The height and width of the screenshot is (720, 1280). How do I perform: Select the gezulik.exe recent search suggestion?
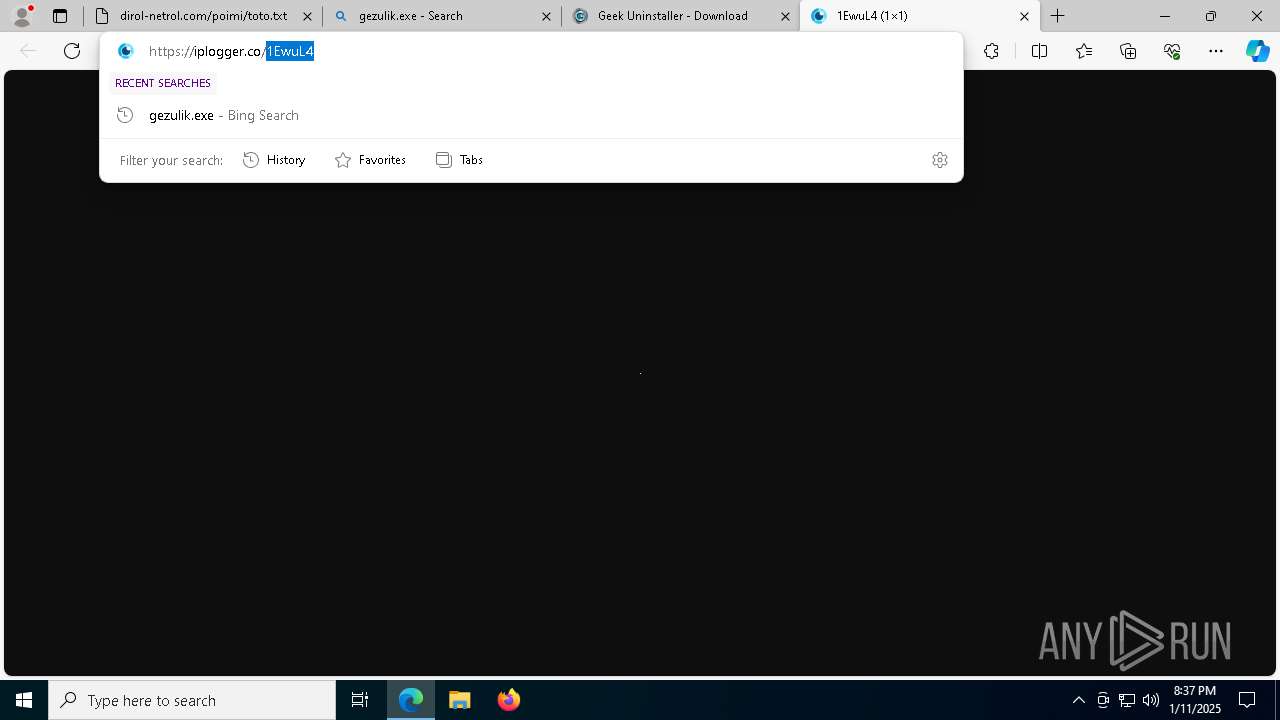pyautogui.click(x=531, y=115)
